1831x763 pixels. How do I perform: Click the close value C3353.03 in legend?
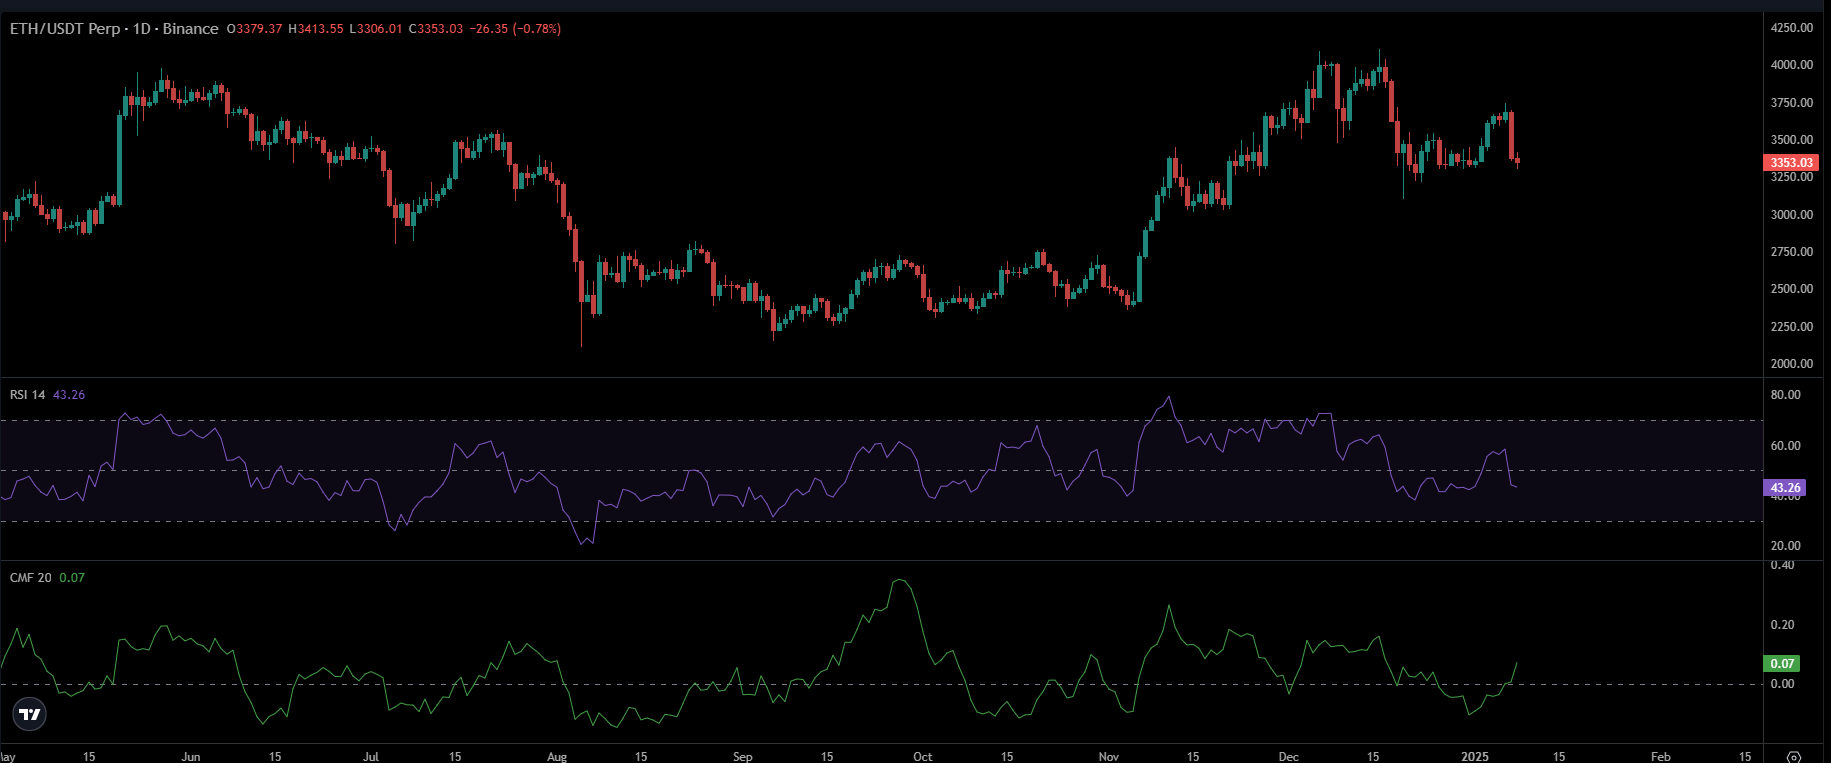(x=436, y=29)
